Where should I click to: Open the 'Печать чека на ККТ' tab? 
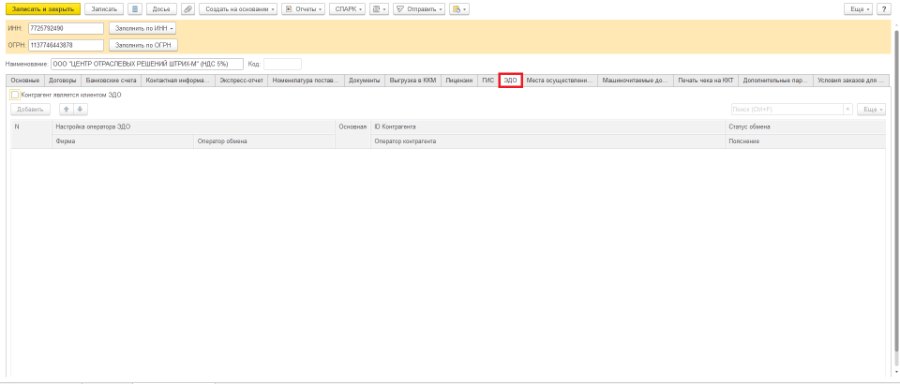coord(705,81)
